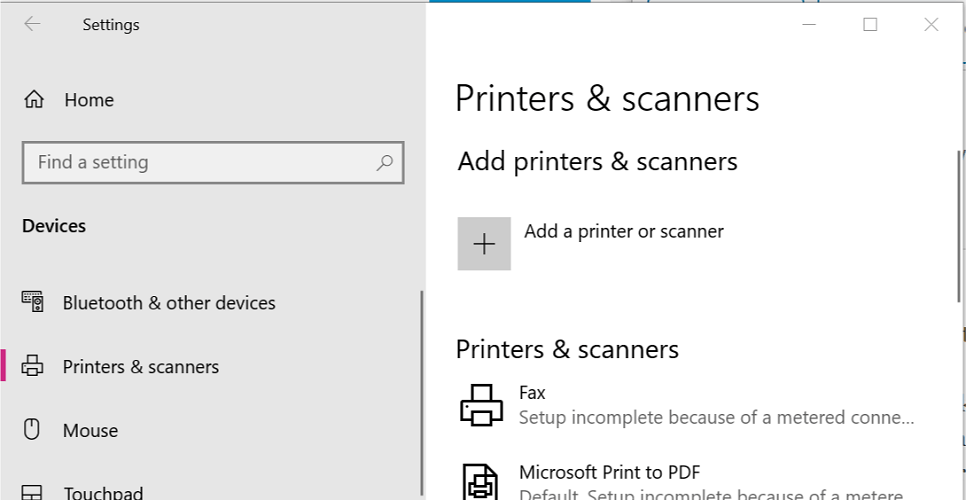Viewport: 966px width, 500px height.
Task: Click Add a printer or scanner label
Action: click(x=623, y=232)
